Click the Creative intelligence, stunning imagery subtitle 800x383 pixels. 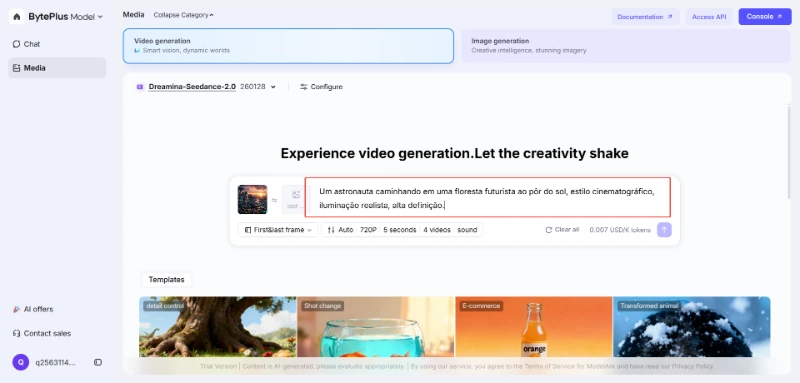pos(529,50)
